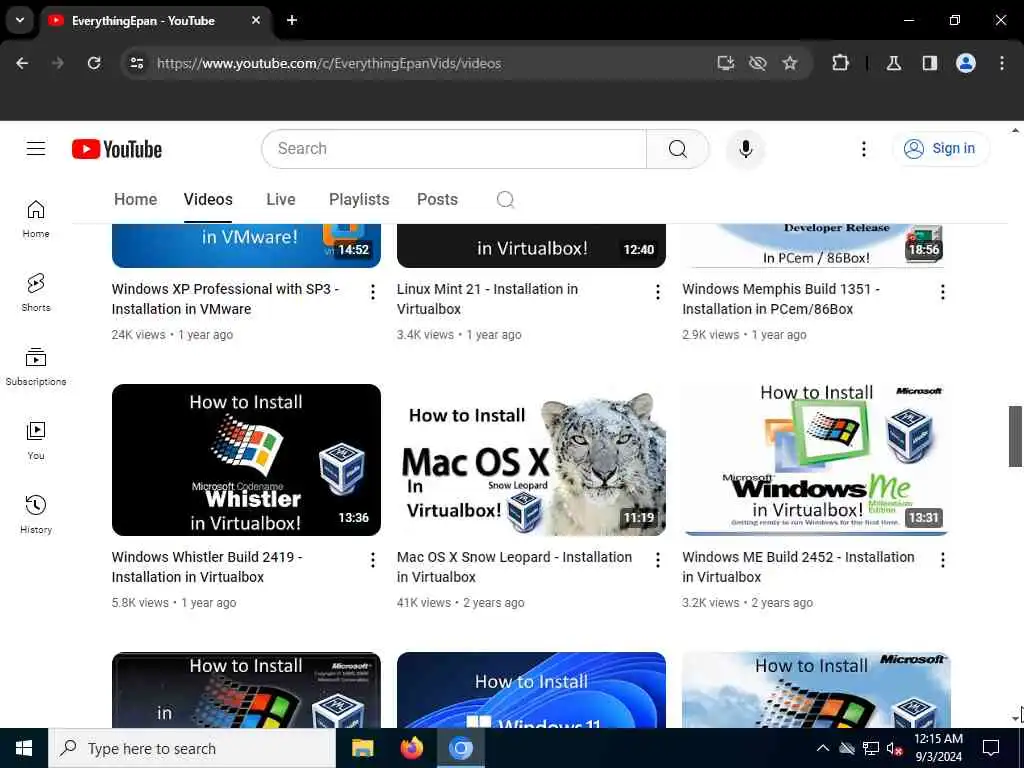
Task: Open options for Windows XP Professional video
Action: [372, 292]
